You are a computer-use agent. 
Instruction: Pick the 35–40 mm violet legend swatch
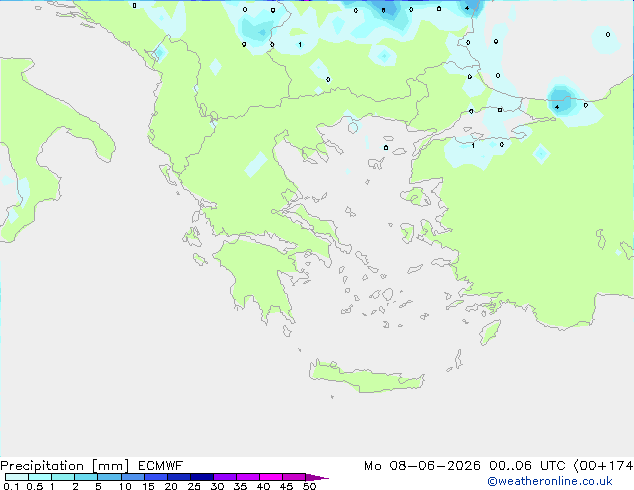point(248,477)
